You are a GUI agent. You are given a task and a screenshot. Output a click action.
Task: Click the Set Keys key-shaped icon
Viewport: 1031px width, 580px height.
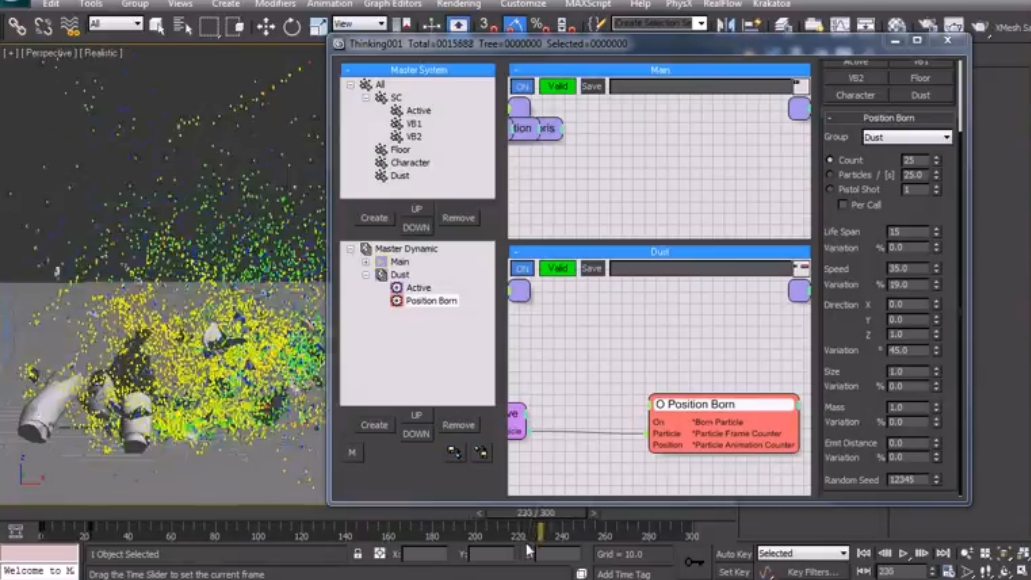pos(694,562)
